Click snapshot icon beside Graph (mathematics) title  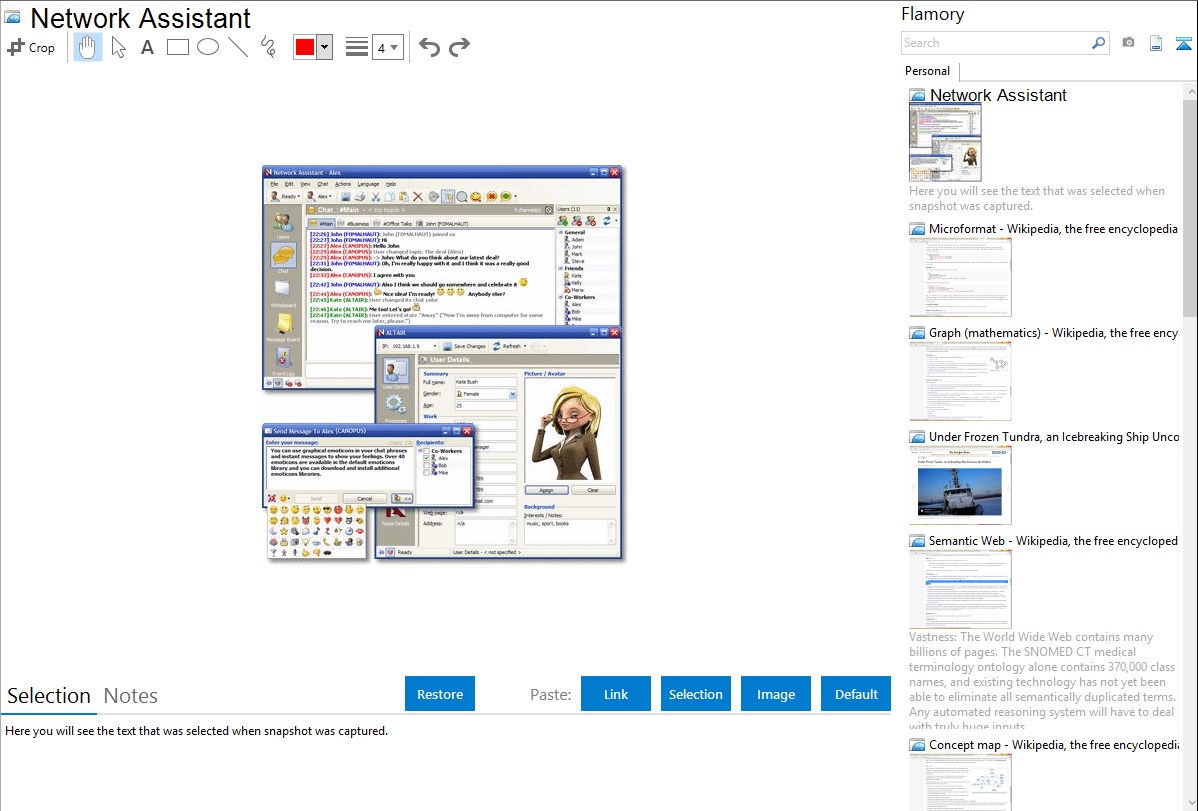(917, 333)
